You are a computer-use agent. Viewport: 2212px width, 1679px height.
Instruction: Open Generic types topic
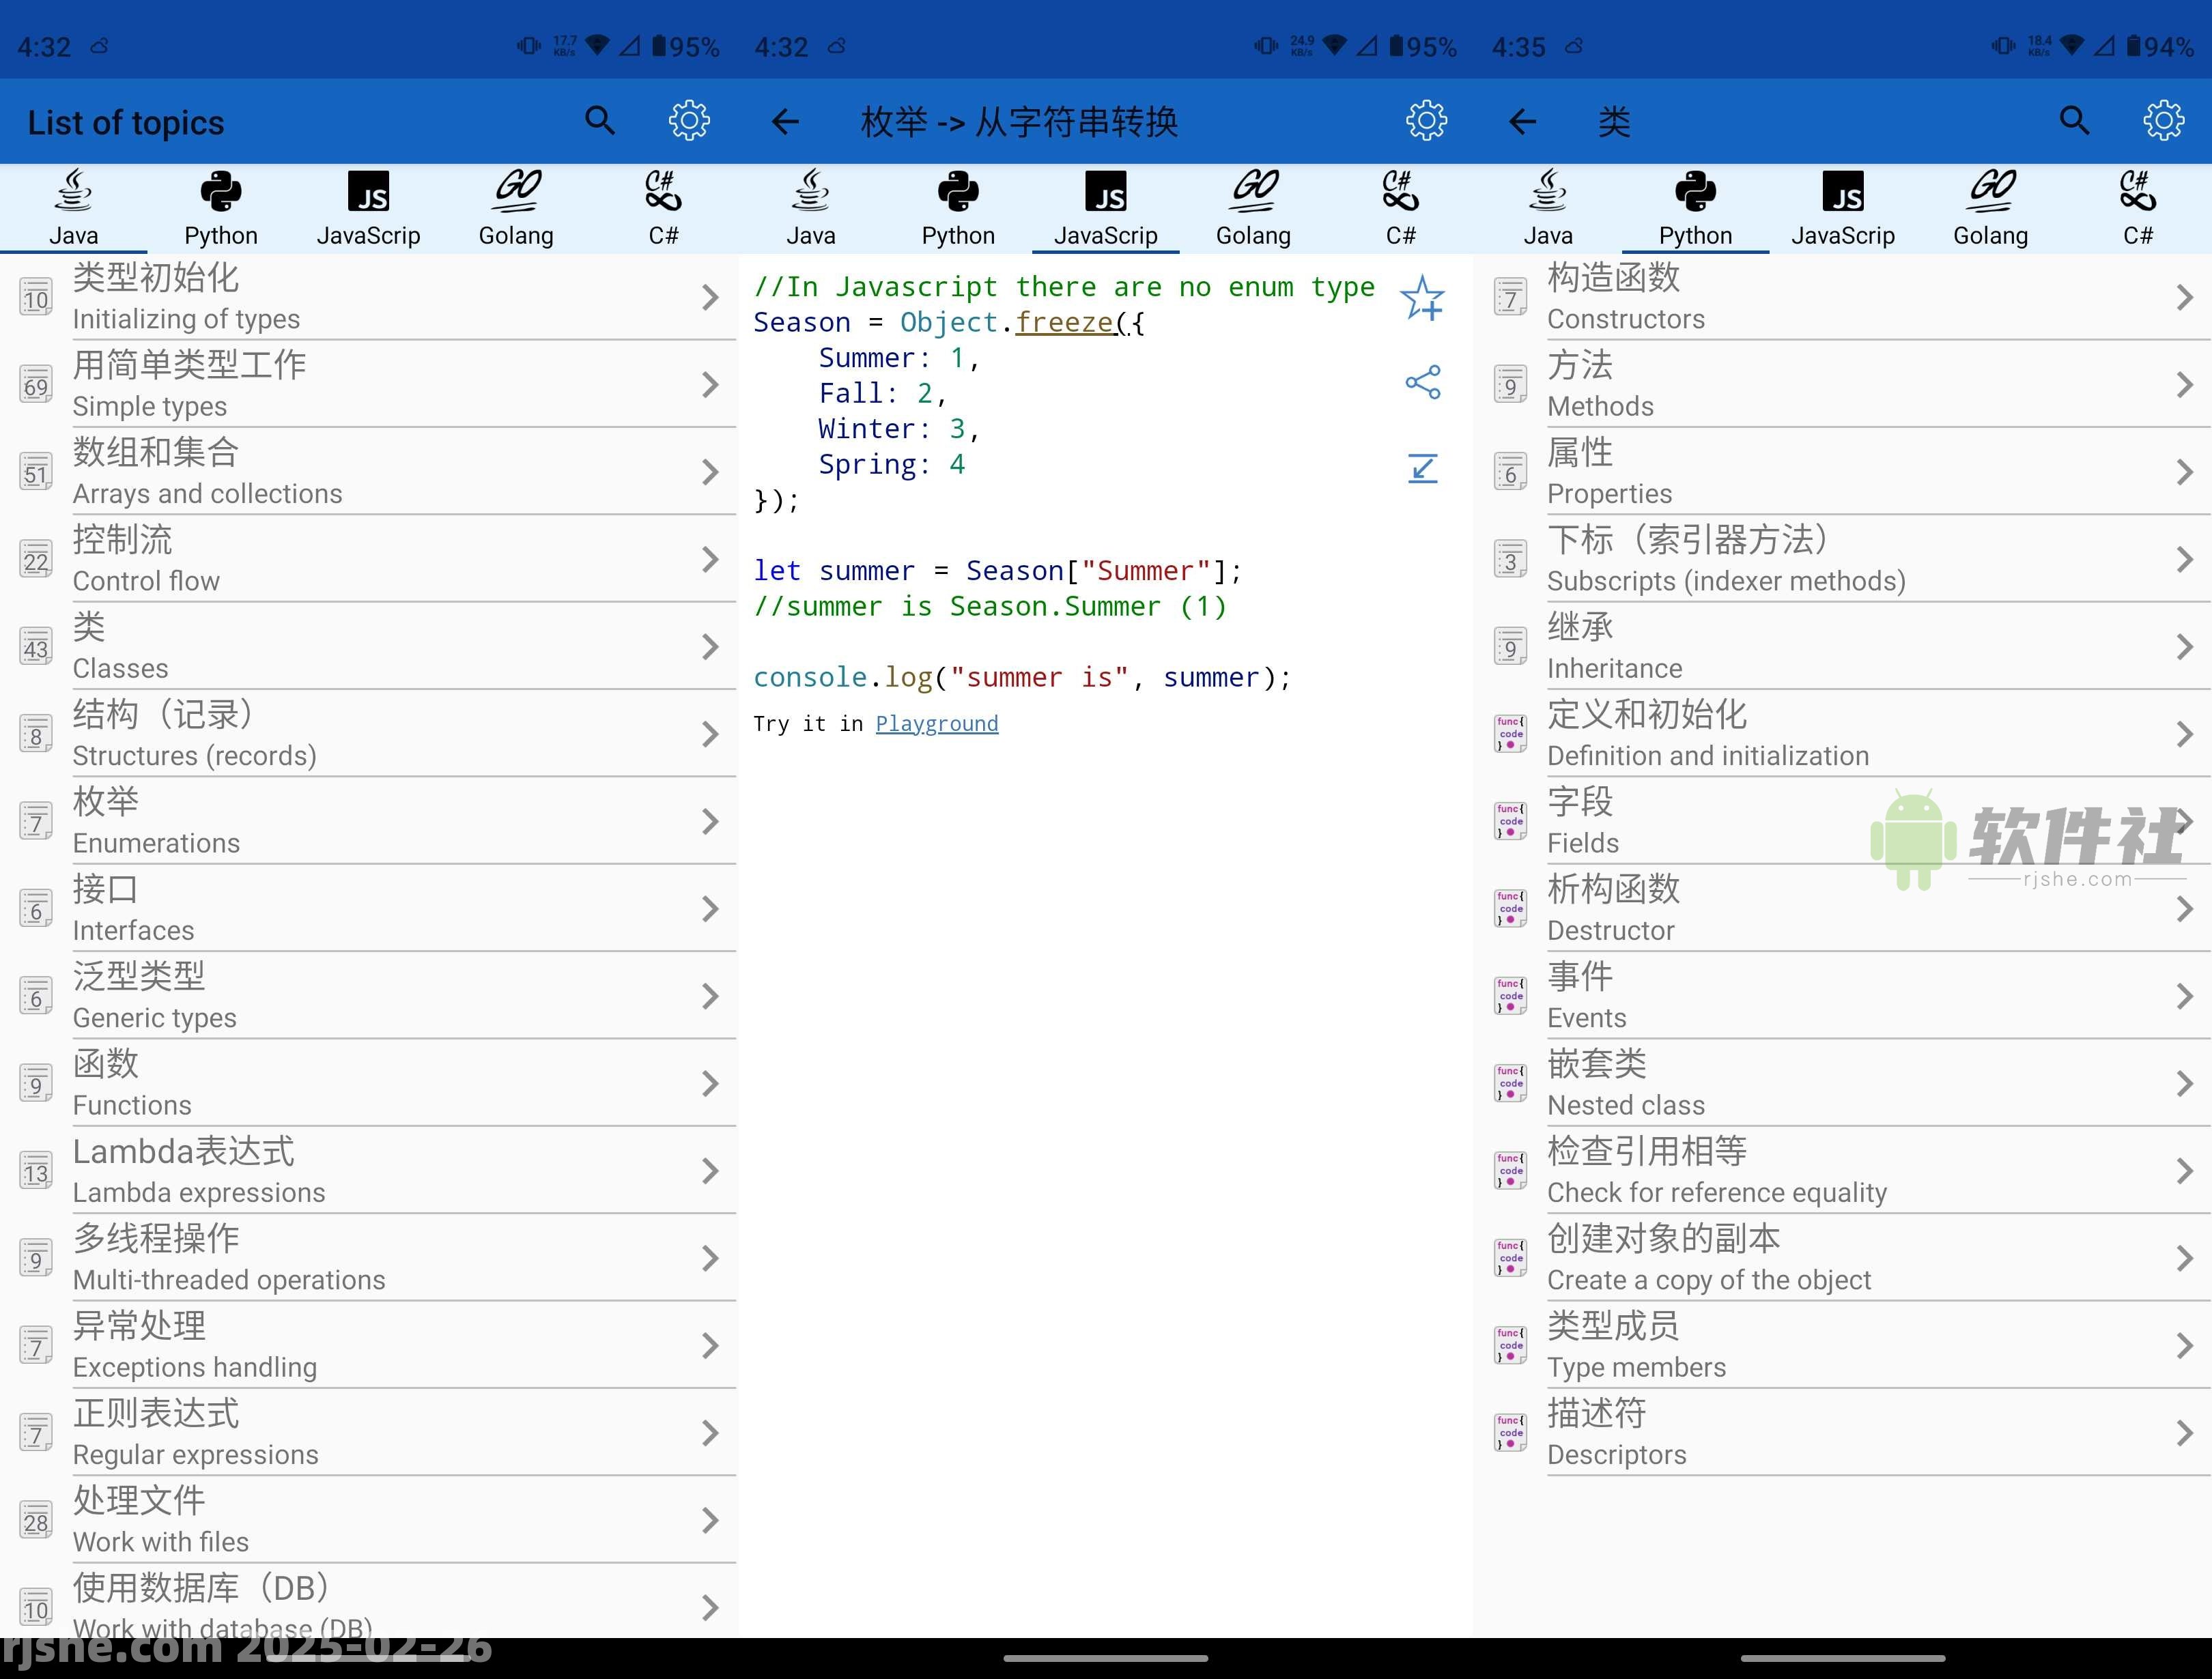pos(368,996)
